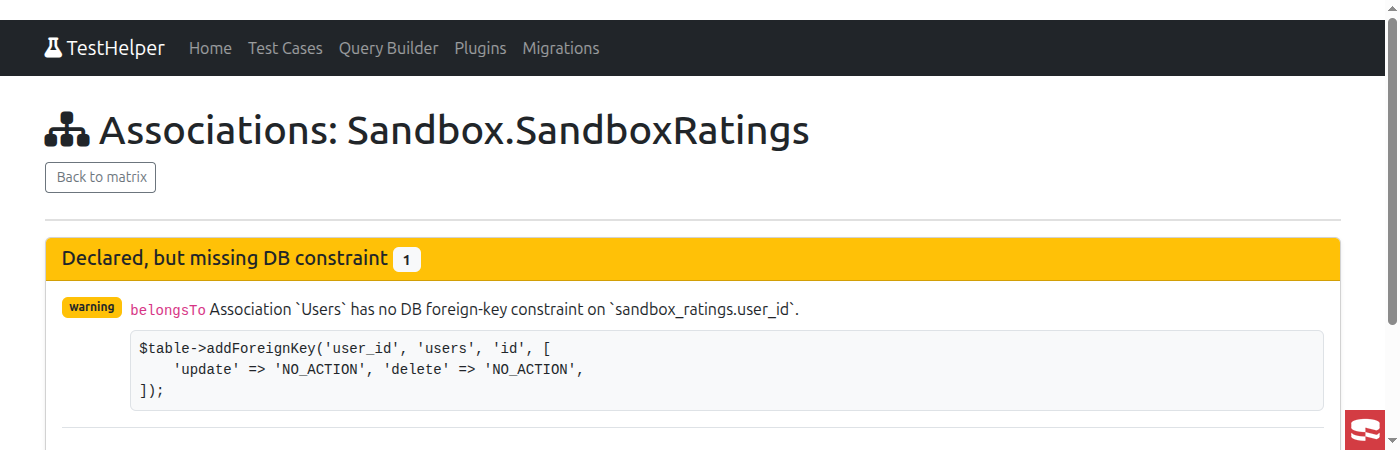Viewport: 1400px width, 450px height.
Task: Click the Users association warning message text
Action: point(504,310)
